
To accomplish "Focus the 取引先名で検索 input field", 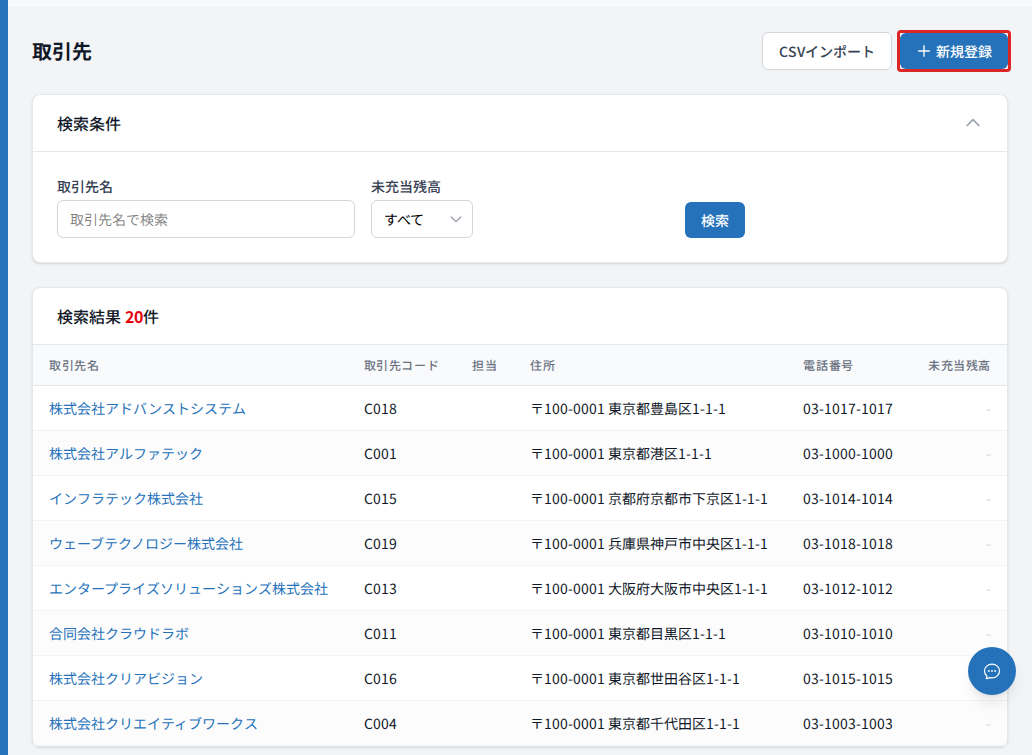I will [206, 219].
